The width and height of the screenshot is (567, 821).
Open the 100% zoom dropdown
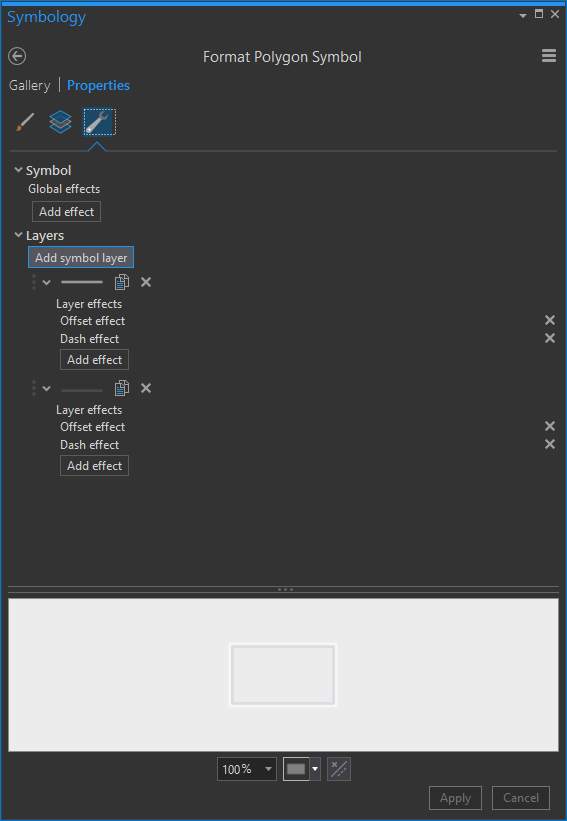[x=247, y=769]
